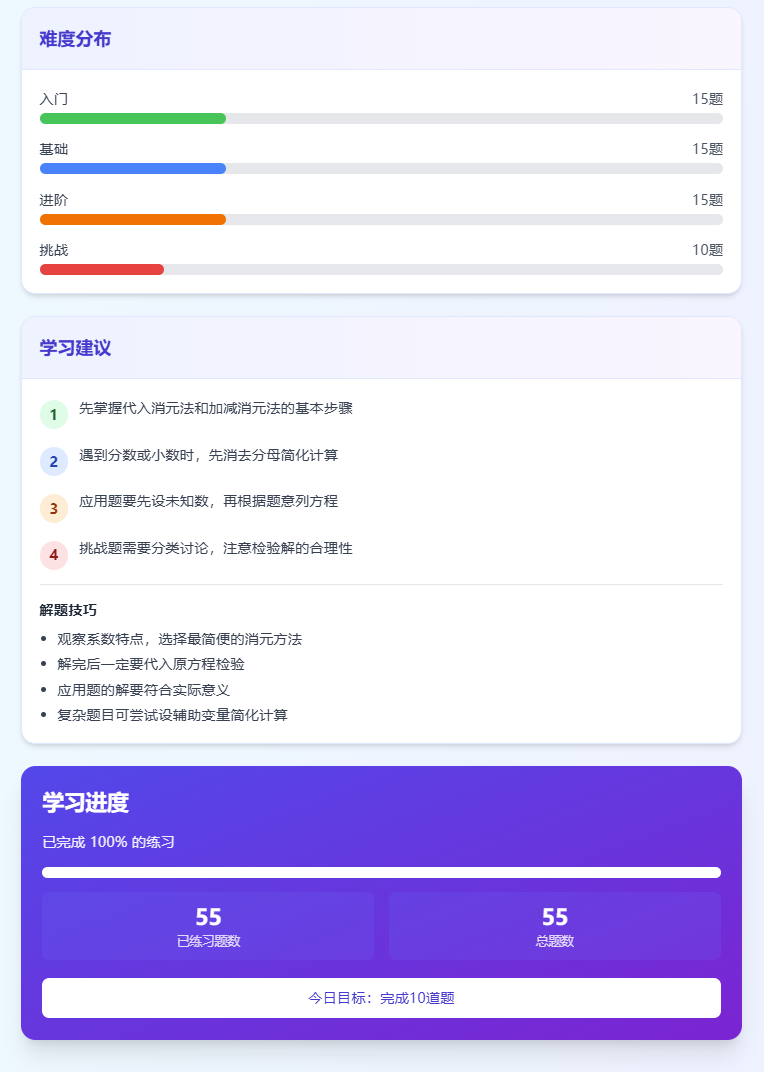Screen dimensions: 764x1072
Task: Click the blue 基础 progress bar
Action: coord(130,168)
